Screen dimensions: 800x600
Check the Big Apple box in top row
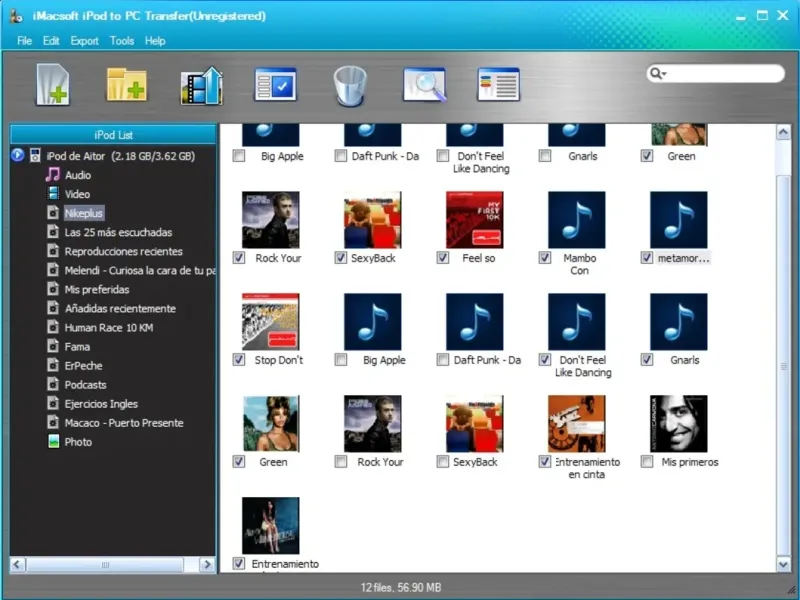(239, 156)
